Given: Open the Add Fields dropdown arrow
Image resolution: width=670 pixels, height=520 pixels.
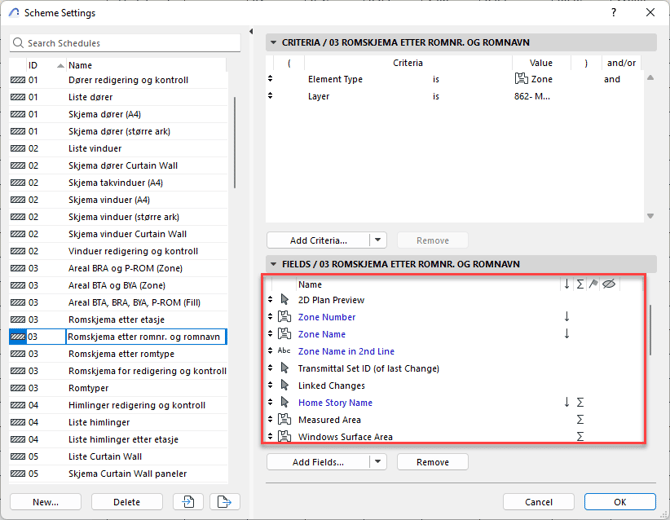Looking at the screenshot, I should pyautogui.click(x=377, y=462).
